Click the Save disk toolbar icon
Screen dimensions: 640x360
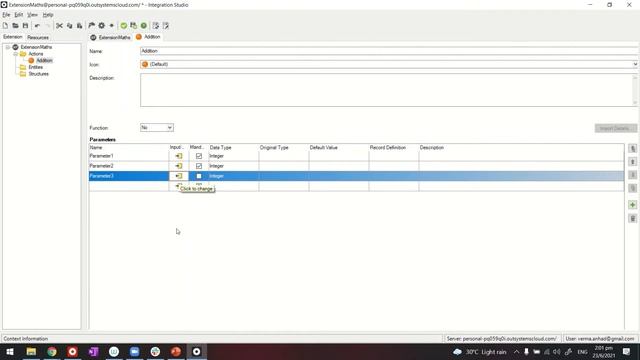25,25
